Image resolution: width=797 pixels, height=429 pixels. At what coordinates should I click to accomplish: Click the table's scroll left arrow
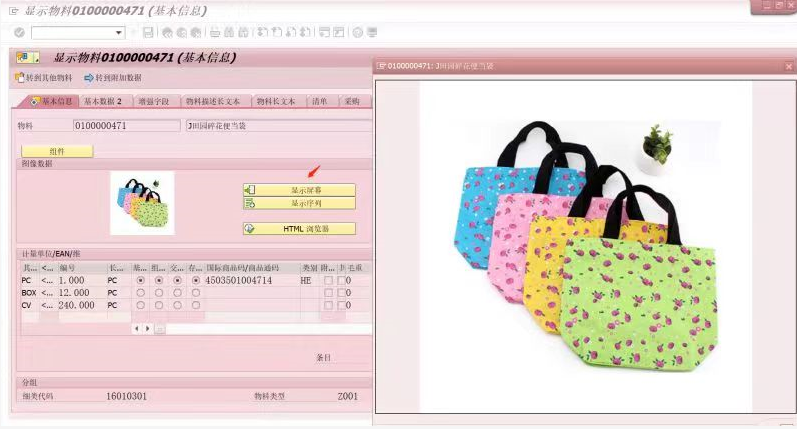coord(136,329)
